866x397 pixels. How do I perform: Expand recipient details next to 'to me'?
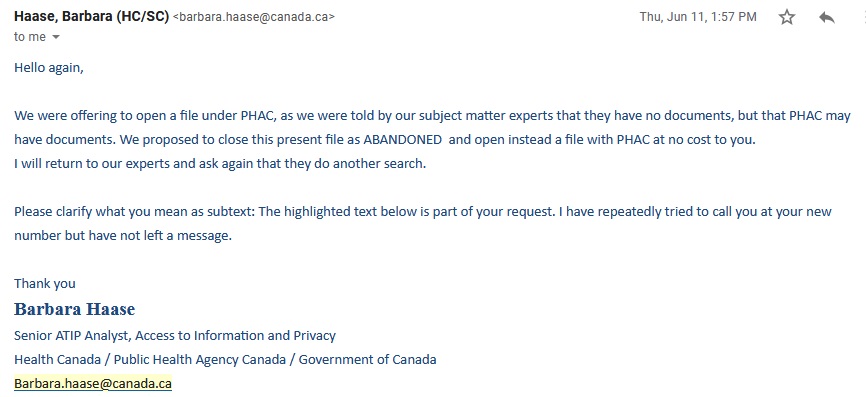pos(55,38)
